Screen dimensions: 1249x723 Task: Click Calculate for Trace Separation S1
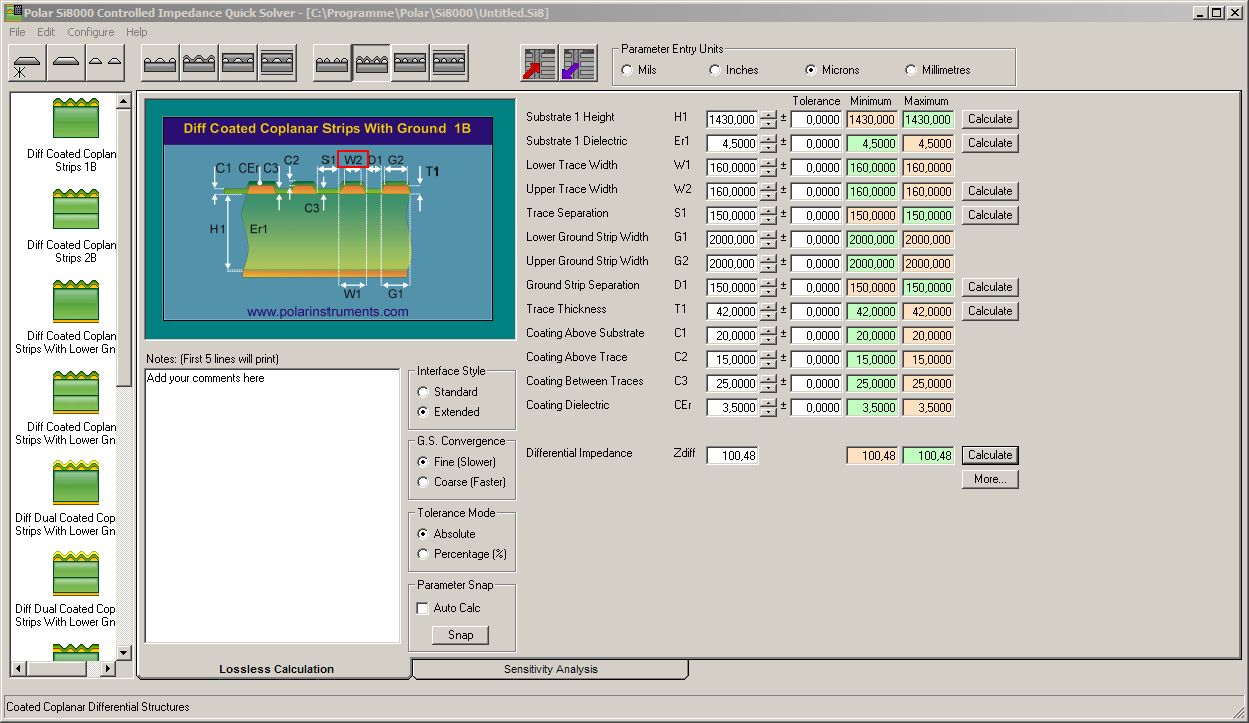click(x=990, y=215)
